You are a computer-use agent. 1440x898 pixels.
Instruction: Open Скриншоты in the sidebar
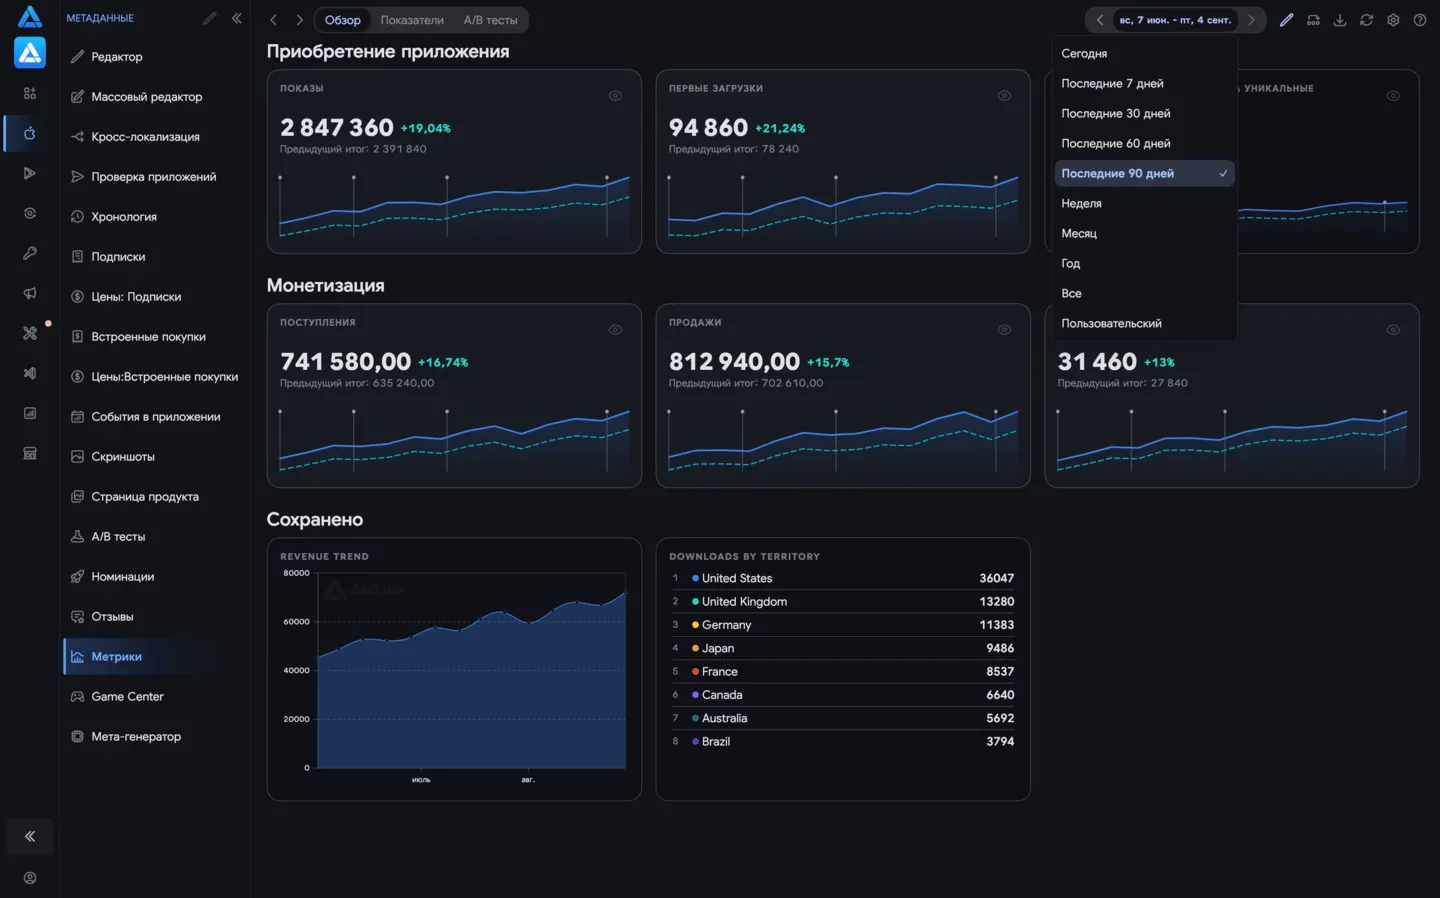(x=154, y=457)
